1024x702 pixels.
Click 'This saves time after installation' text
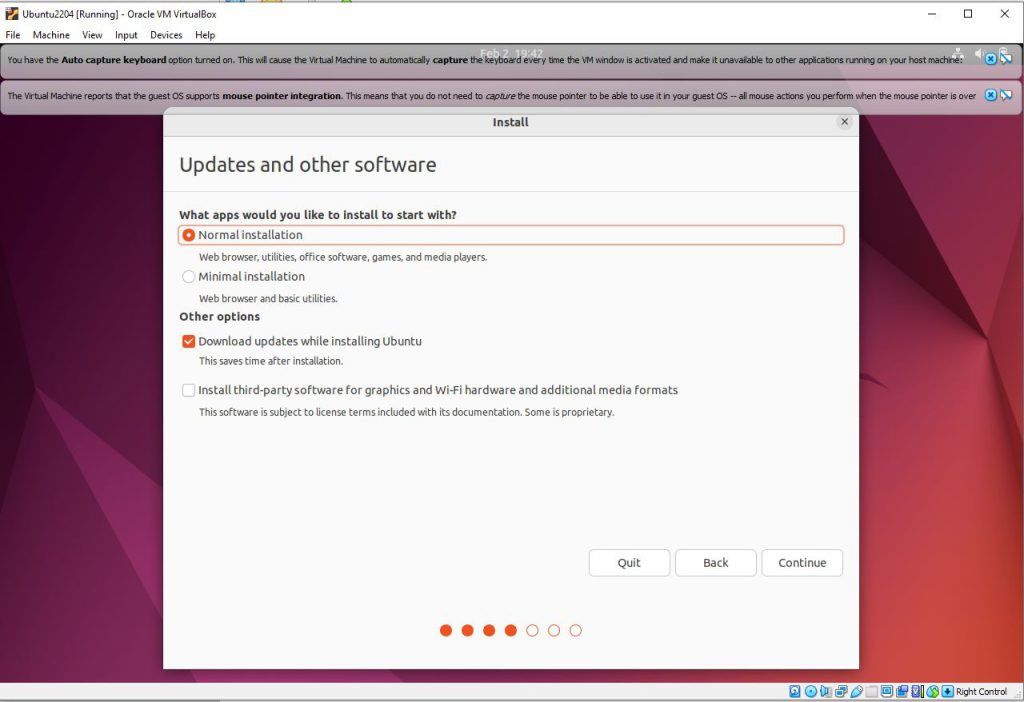(x=271, y=361)
